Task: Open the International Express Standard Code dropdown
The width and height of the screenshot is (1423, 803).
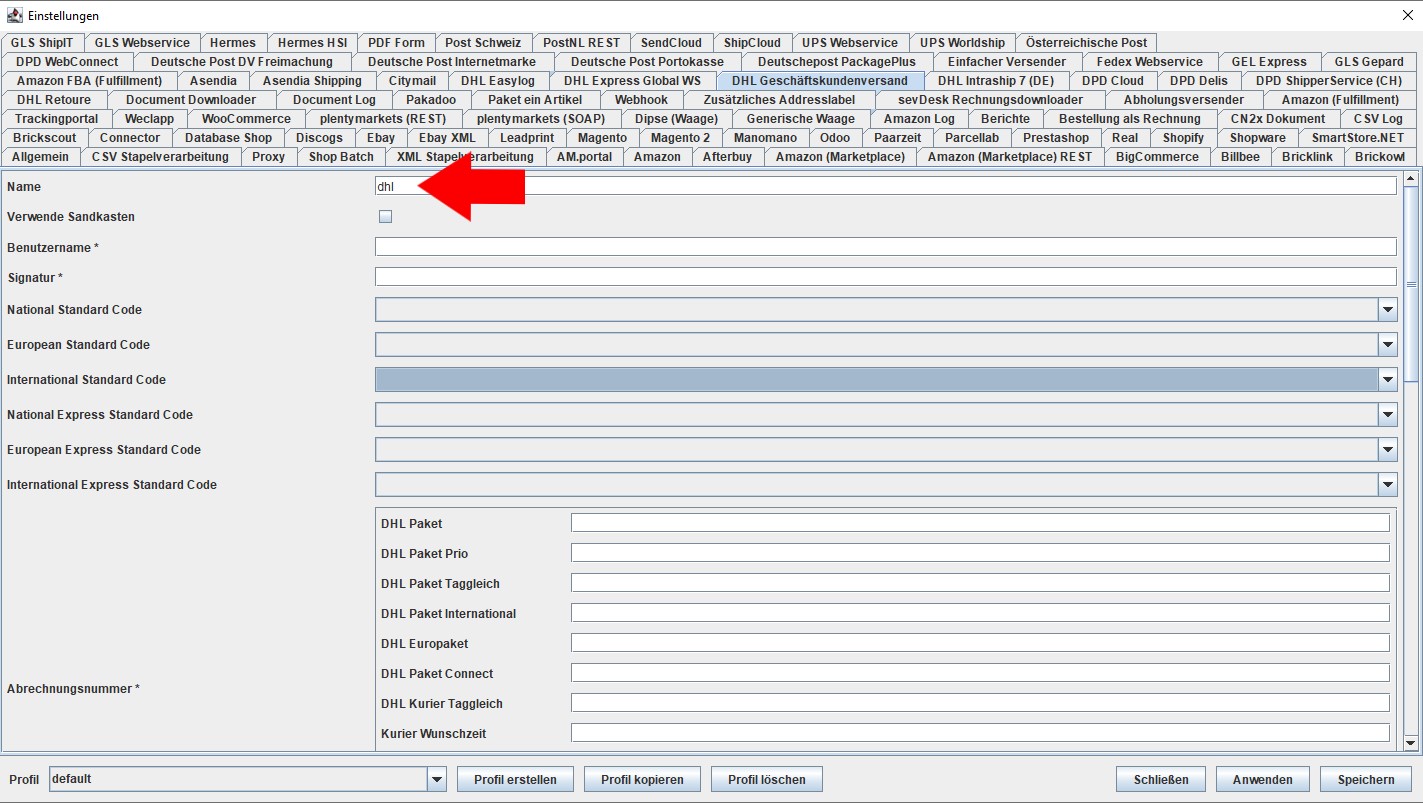Action: [1387, 485]
